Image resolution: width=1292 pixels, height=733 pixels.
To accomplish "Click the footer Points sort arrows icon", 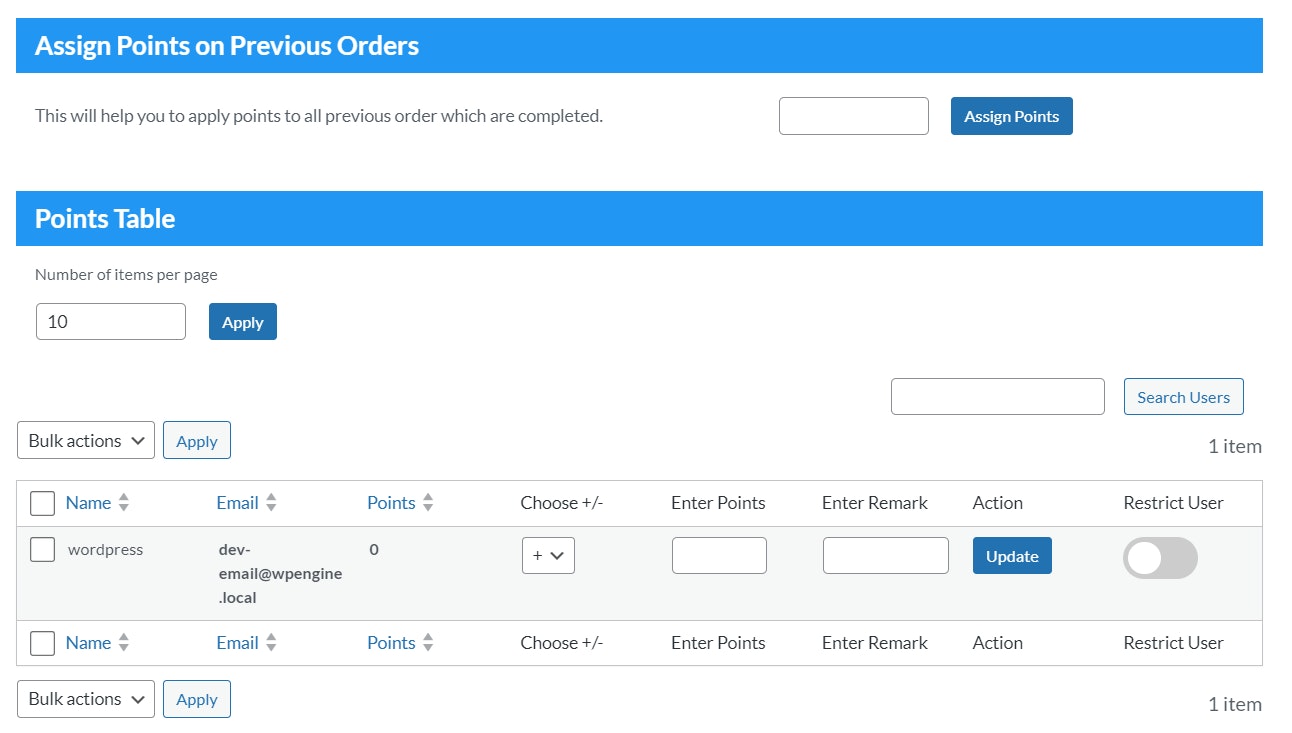I will pyautogui.click(x=428, y=643).
